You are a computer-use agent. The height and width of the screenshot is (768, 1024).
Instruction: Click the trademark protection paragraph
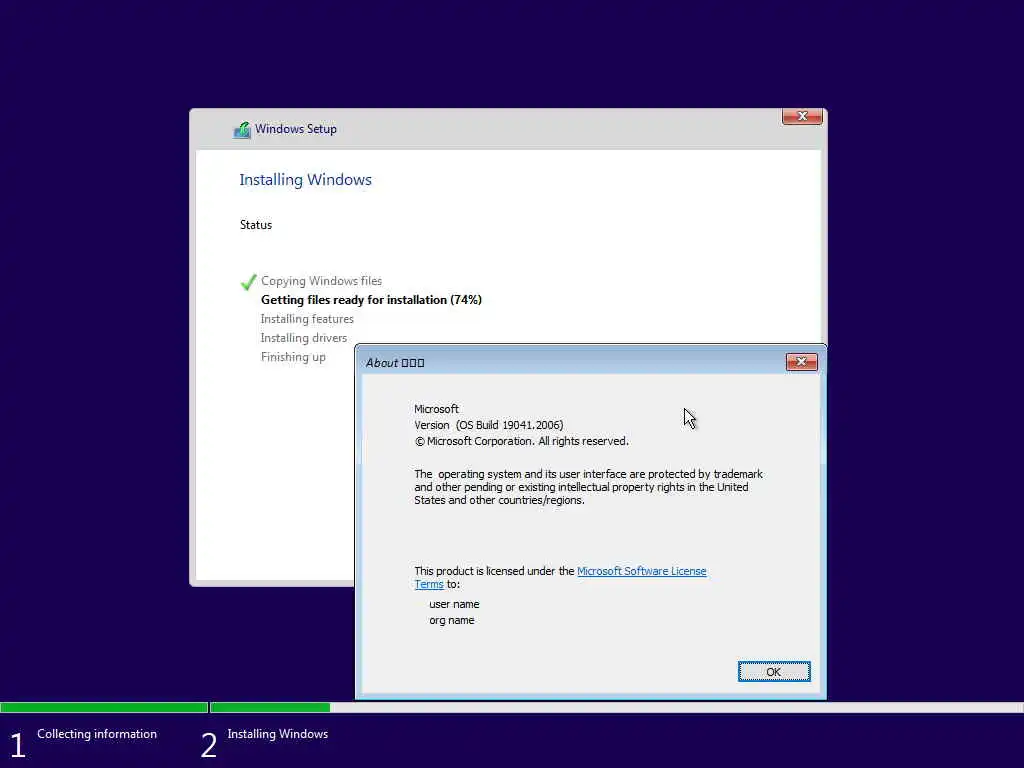coord(588,487)
